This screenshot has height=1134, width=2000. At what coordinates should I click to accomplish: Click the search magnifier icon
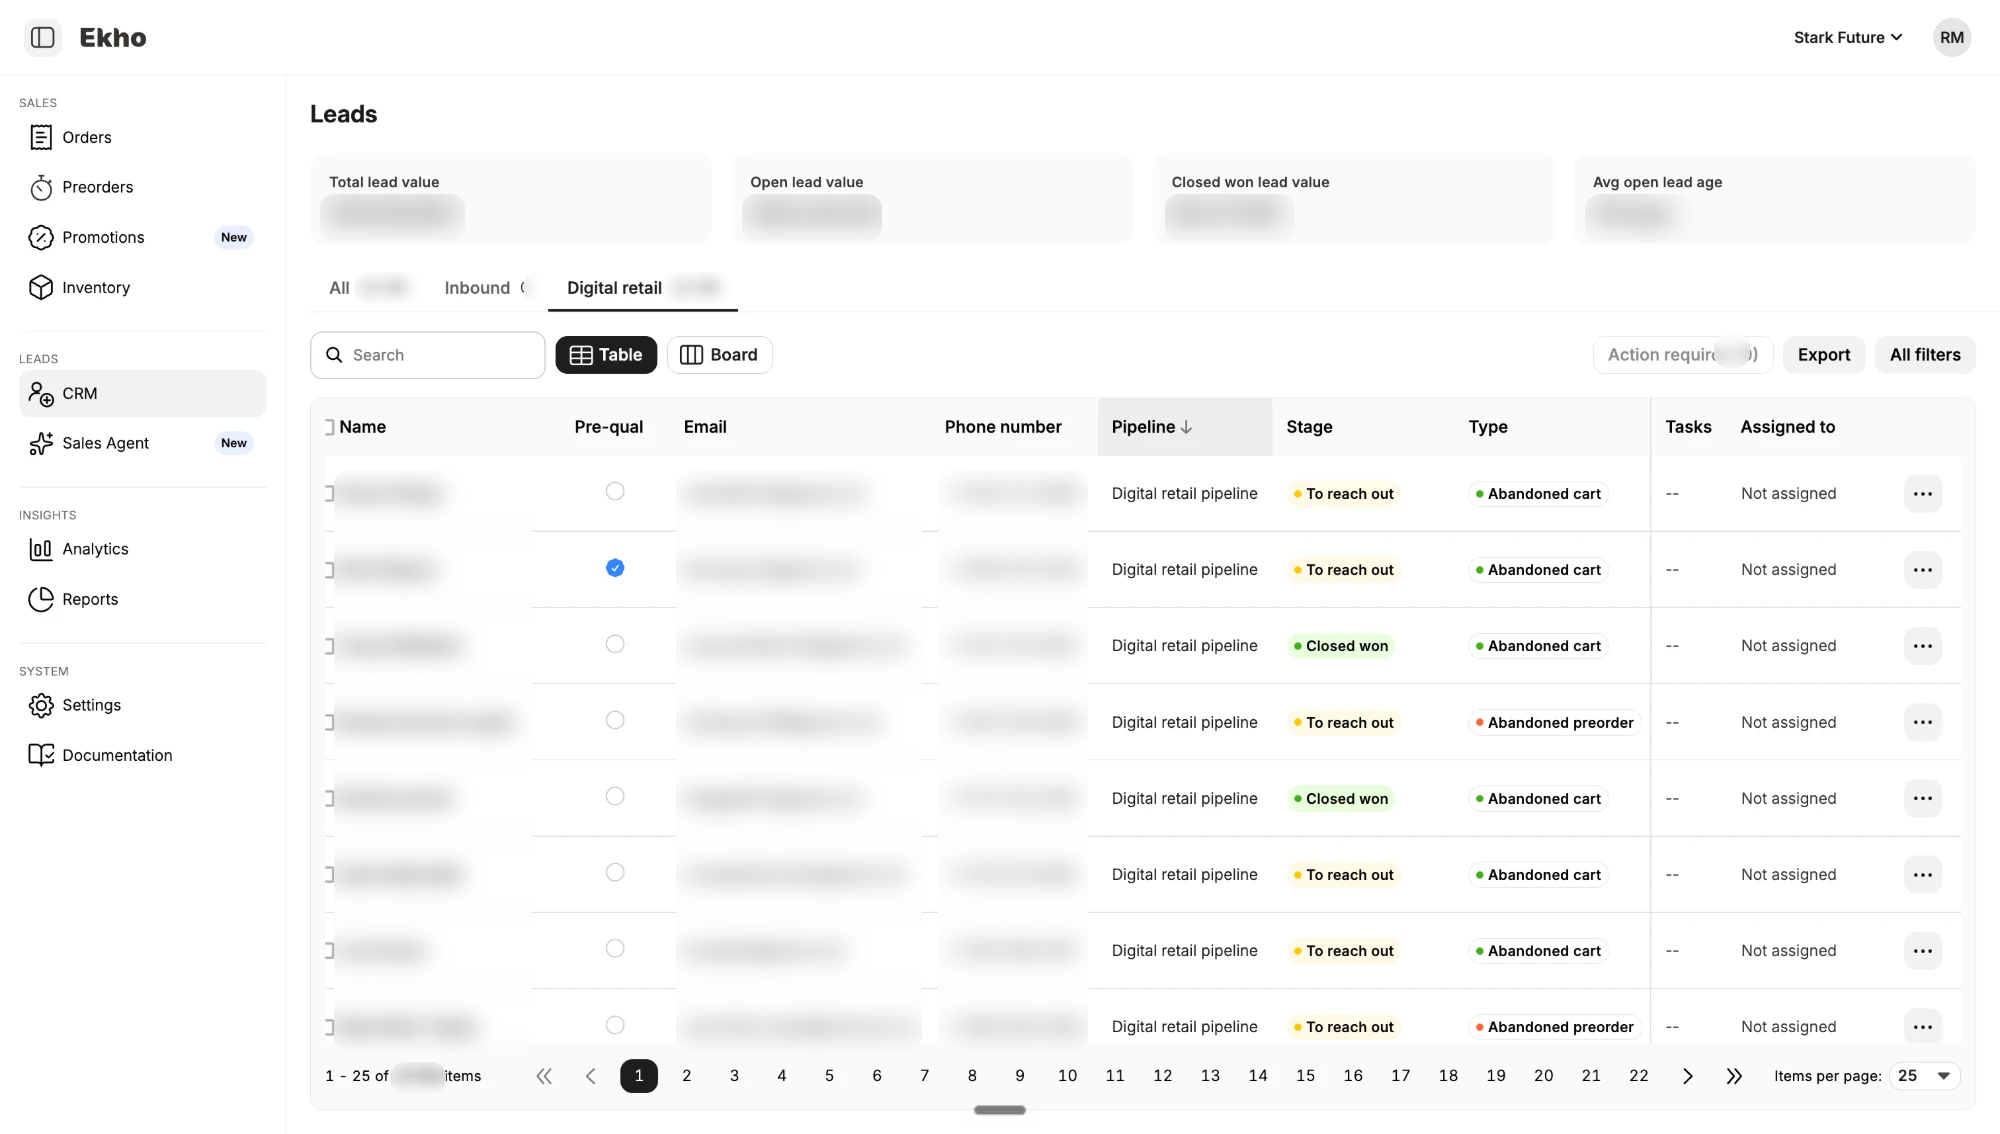(x=335, y=355)
